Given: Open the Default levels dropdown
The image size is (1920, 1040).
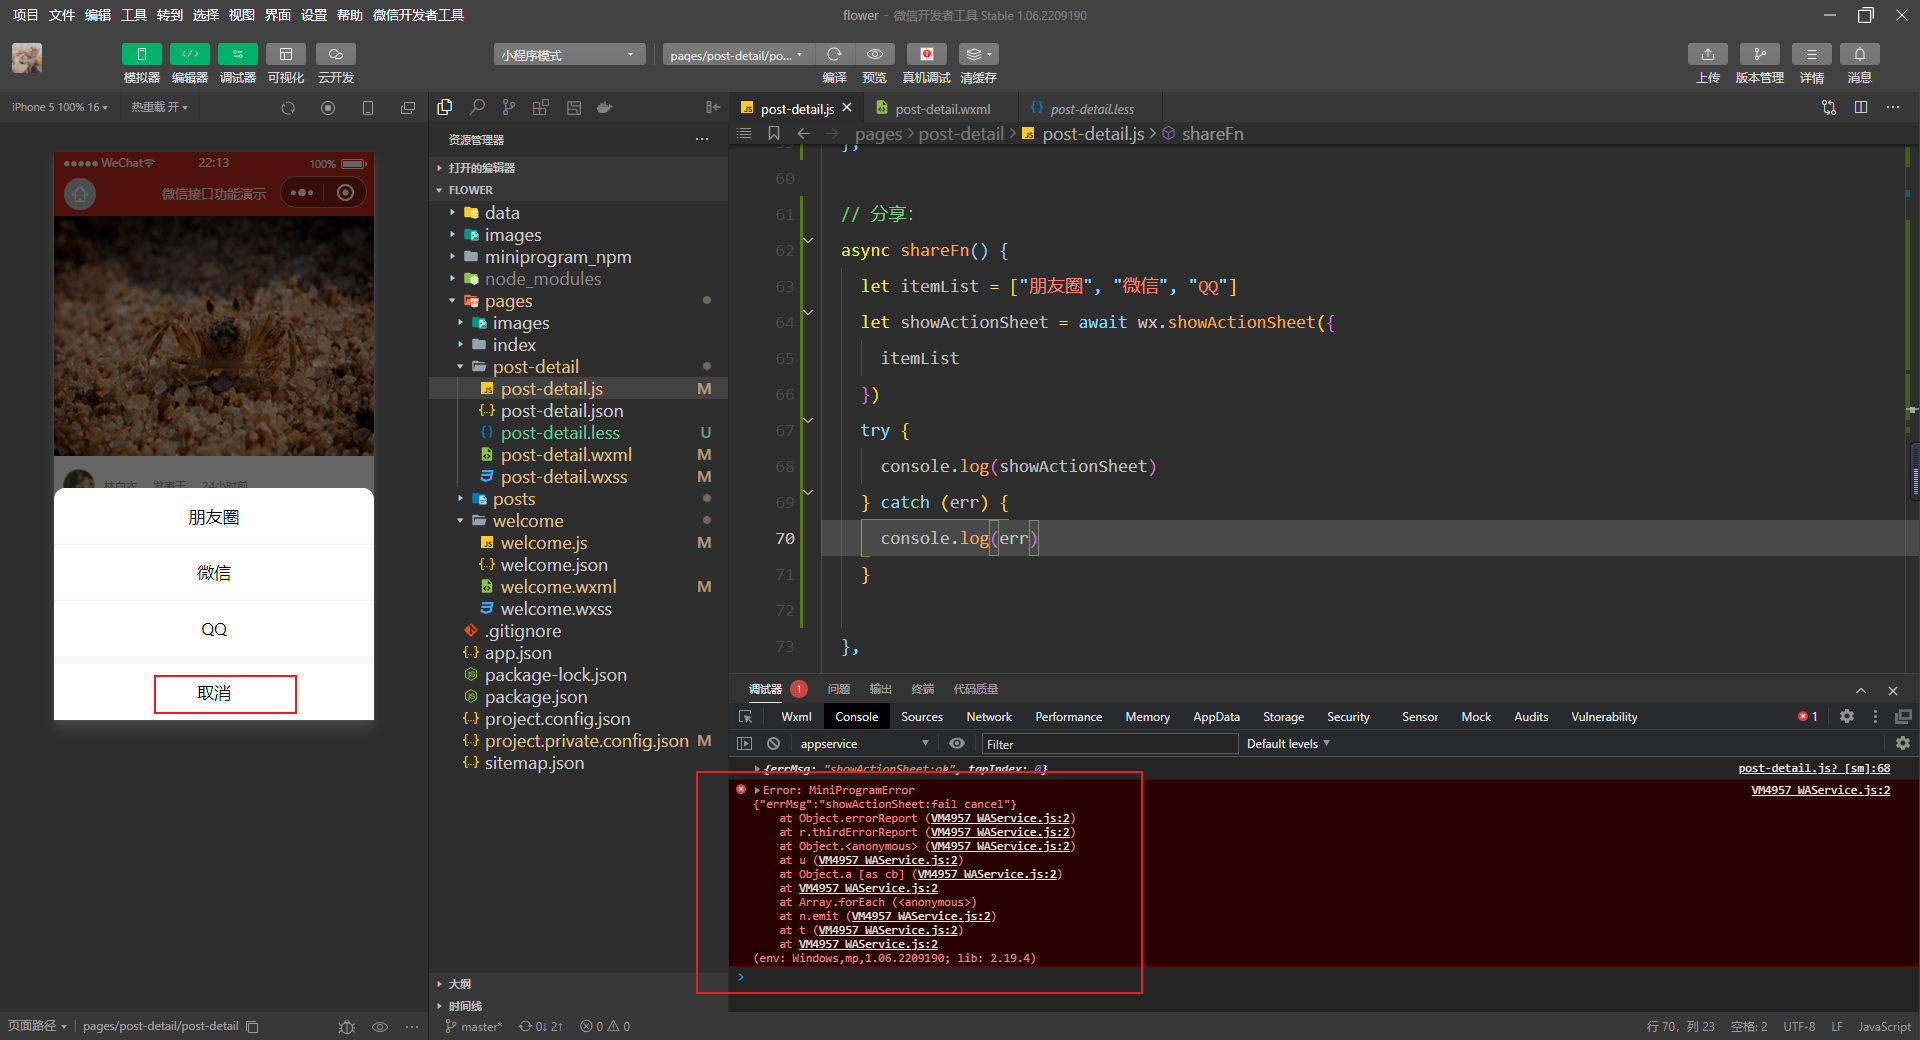Looking at the screenshot, I should [1288, 744].
